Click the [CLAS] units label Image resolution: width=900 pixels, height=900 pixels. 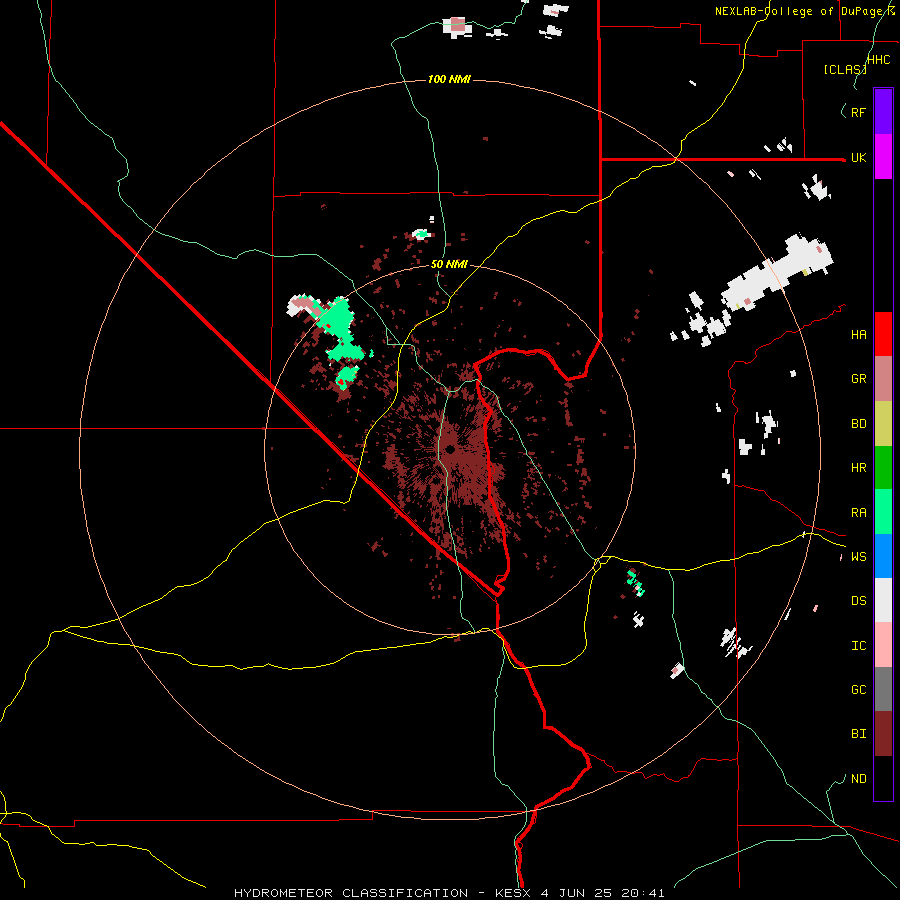click(845, 69)
